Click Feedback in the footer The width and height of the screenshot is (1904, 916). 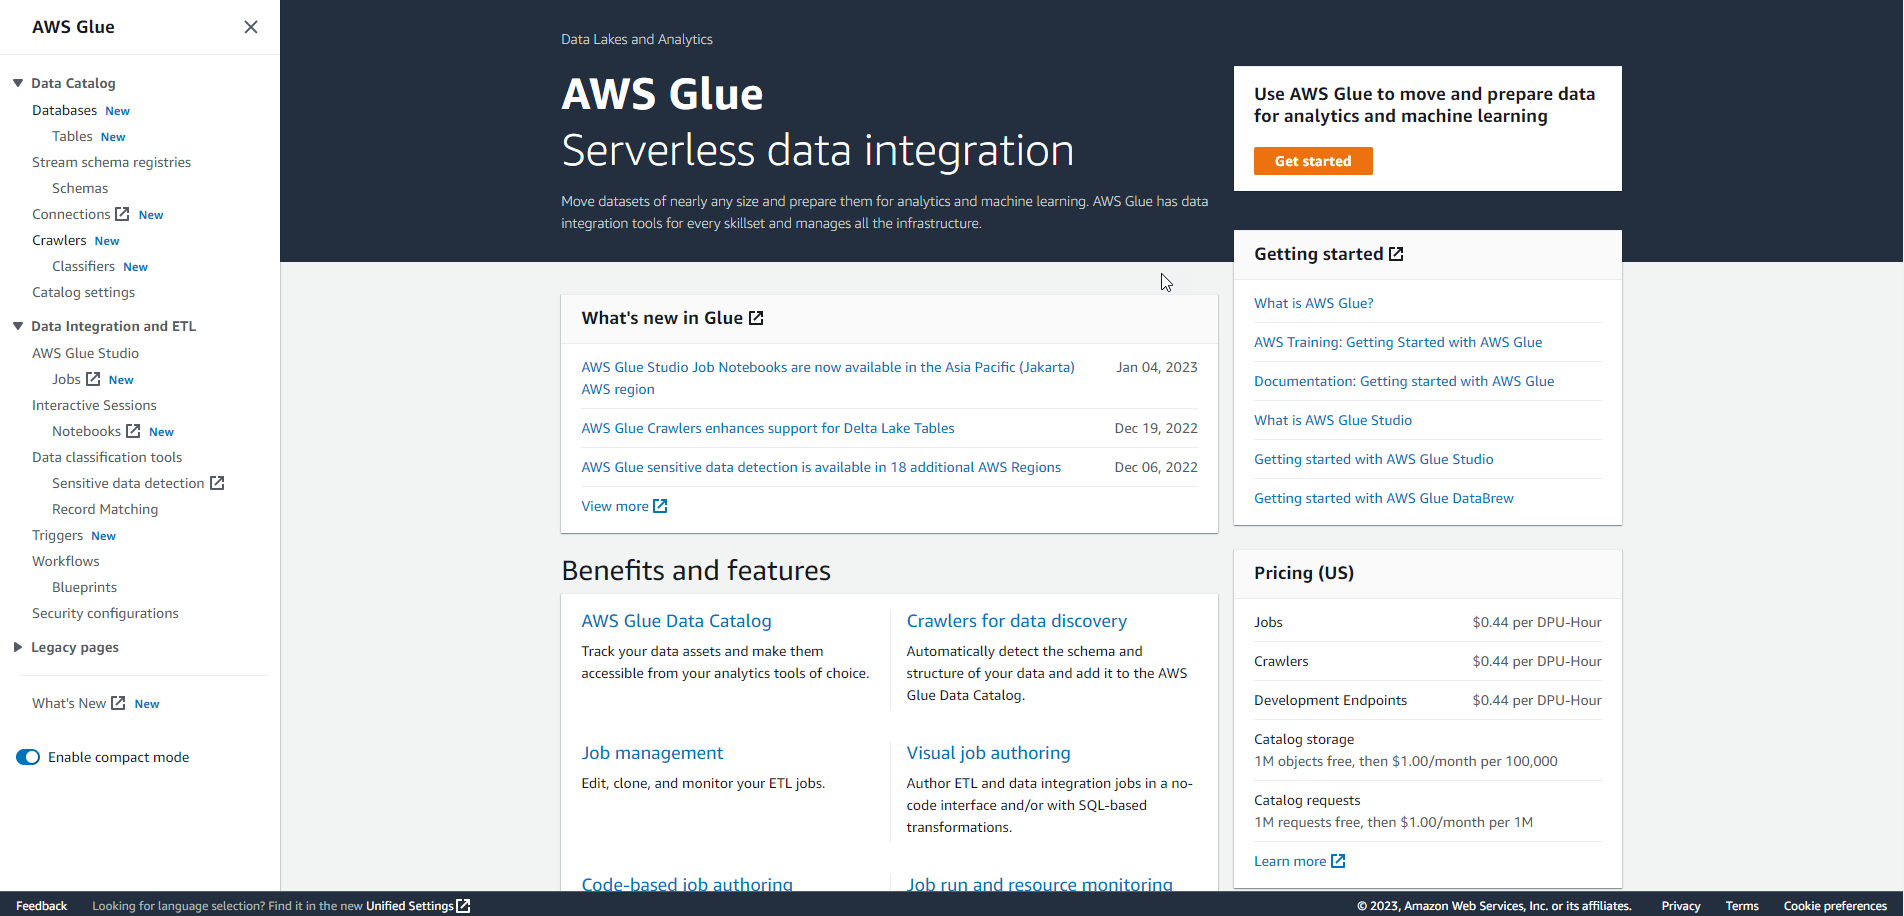(x=42, y=906)
